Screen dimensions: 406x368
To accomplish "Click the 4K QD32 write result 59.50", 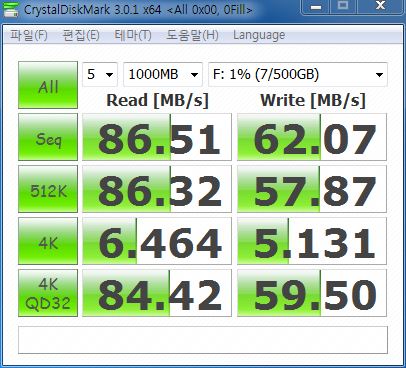I will click(312, 293).
